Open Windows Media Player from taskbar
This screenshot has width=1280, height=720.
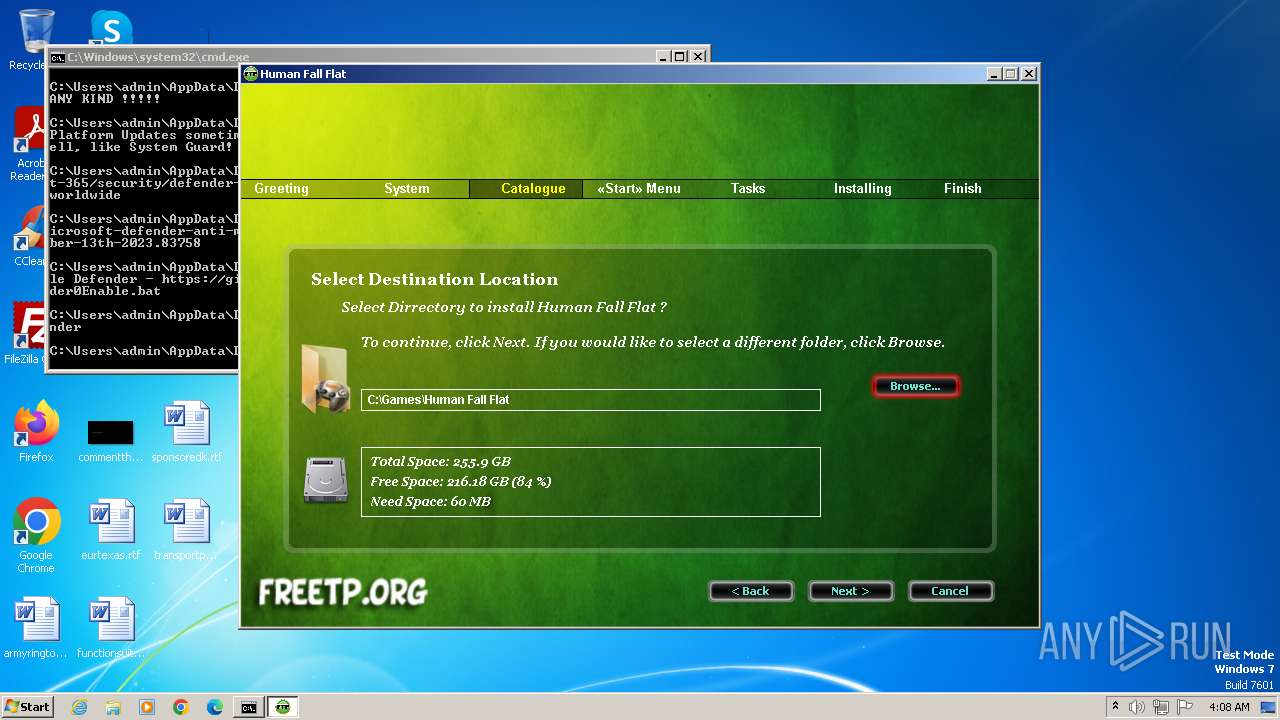pyautogui.click(x=147, y=707)
